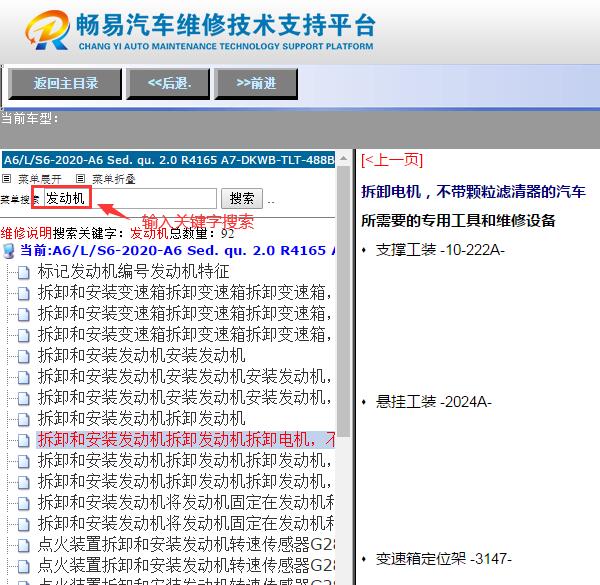This screenshot has height=585, width=600.
Task: Click the heading 所需要的专用工具和维修设备
Action: 458,221
